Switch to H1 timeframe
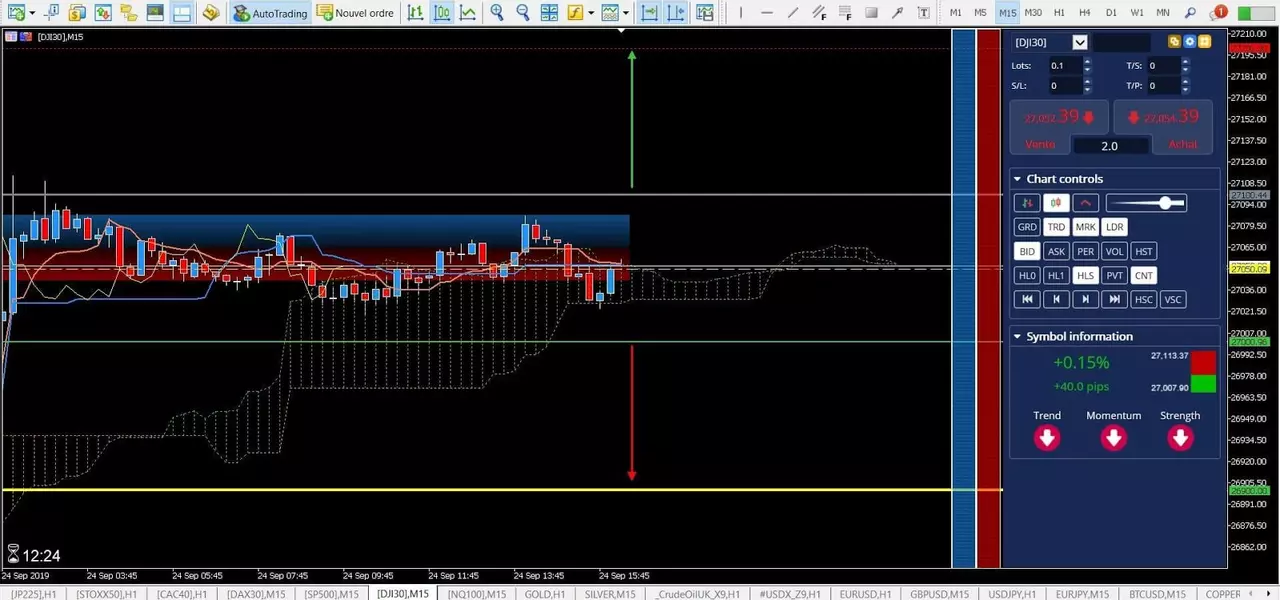Viewport: 1280px width, 600px height. 1059,13
